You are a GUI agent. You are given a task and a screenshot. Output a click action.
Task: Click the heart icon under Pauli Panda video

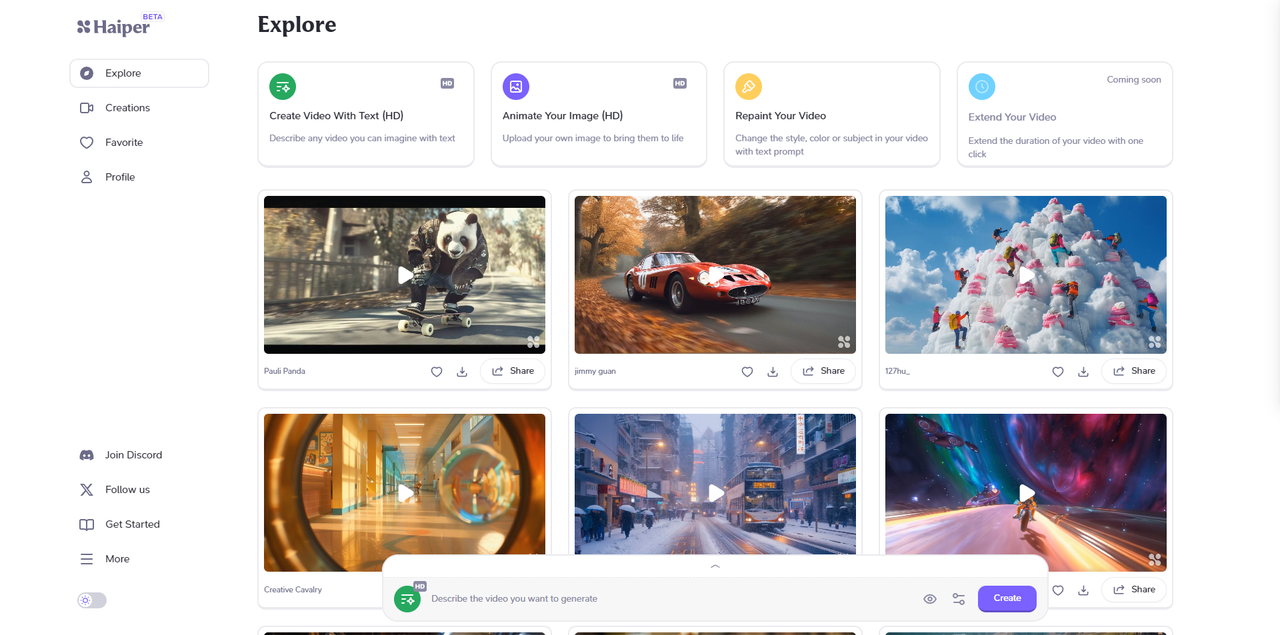[x=436, y=372]
